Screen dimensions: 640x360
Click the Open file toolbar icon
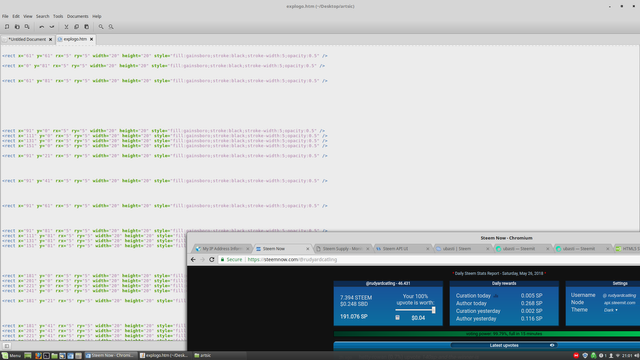[17, 27]
